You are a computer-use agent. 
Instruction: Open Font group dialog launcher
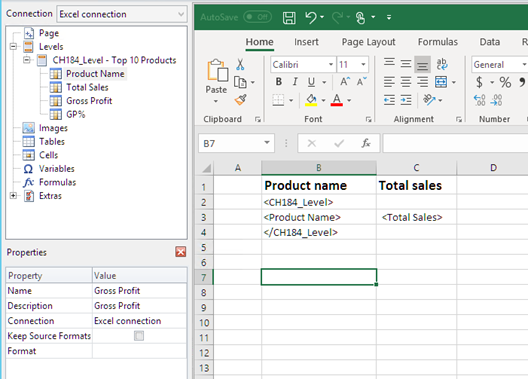point(368,119)
